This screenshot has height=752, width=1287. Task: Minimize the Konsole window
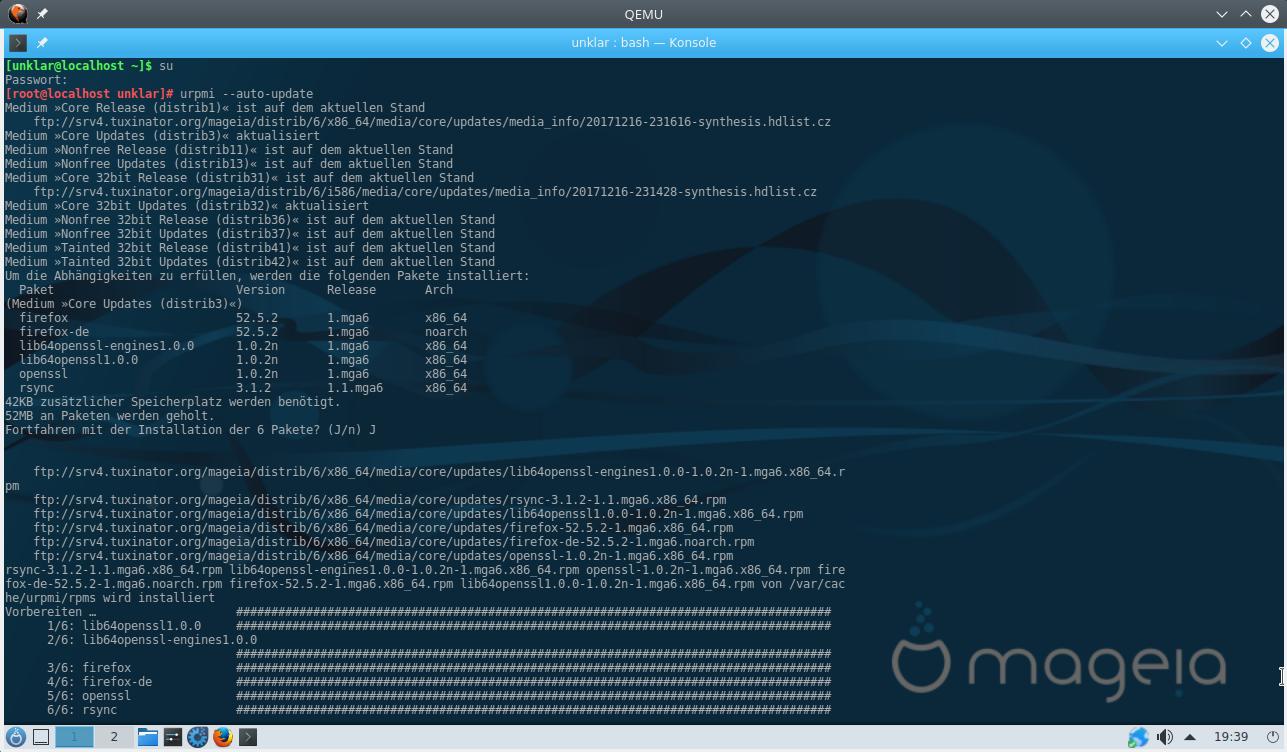[x=1222, y=43]
